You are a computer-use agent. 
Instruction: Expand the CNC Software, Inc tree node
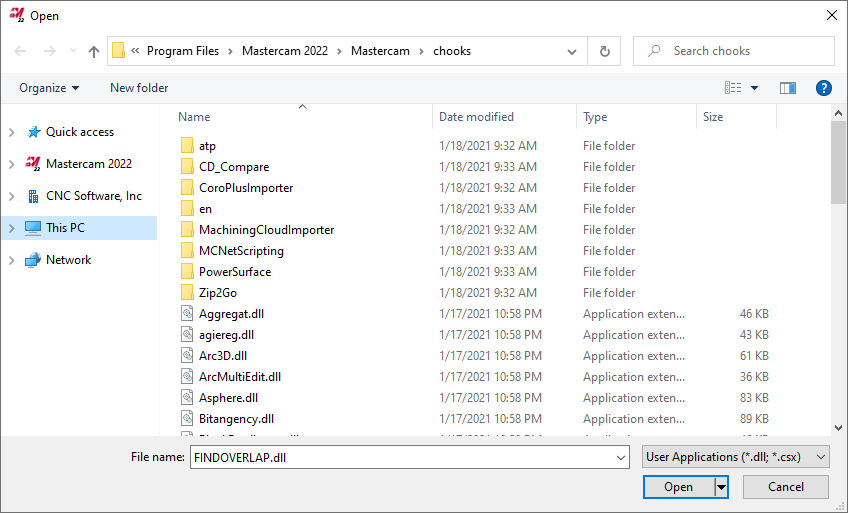11,196
